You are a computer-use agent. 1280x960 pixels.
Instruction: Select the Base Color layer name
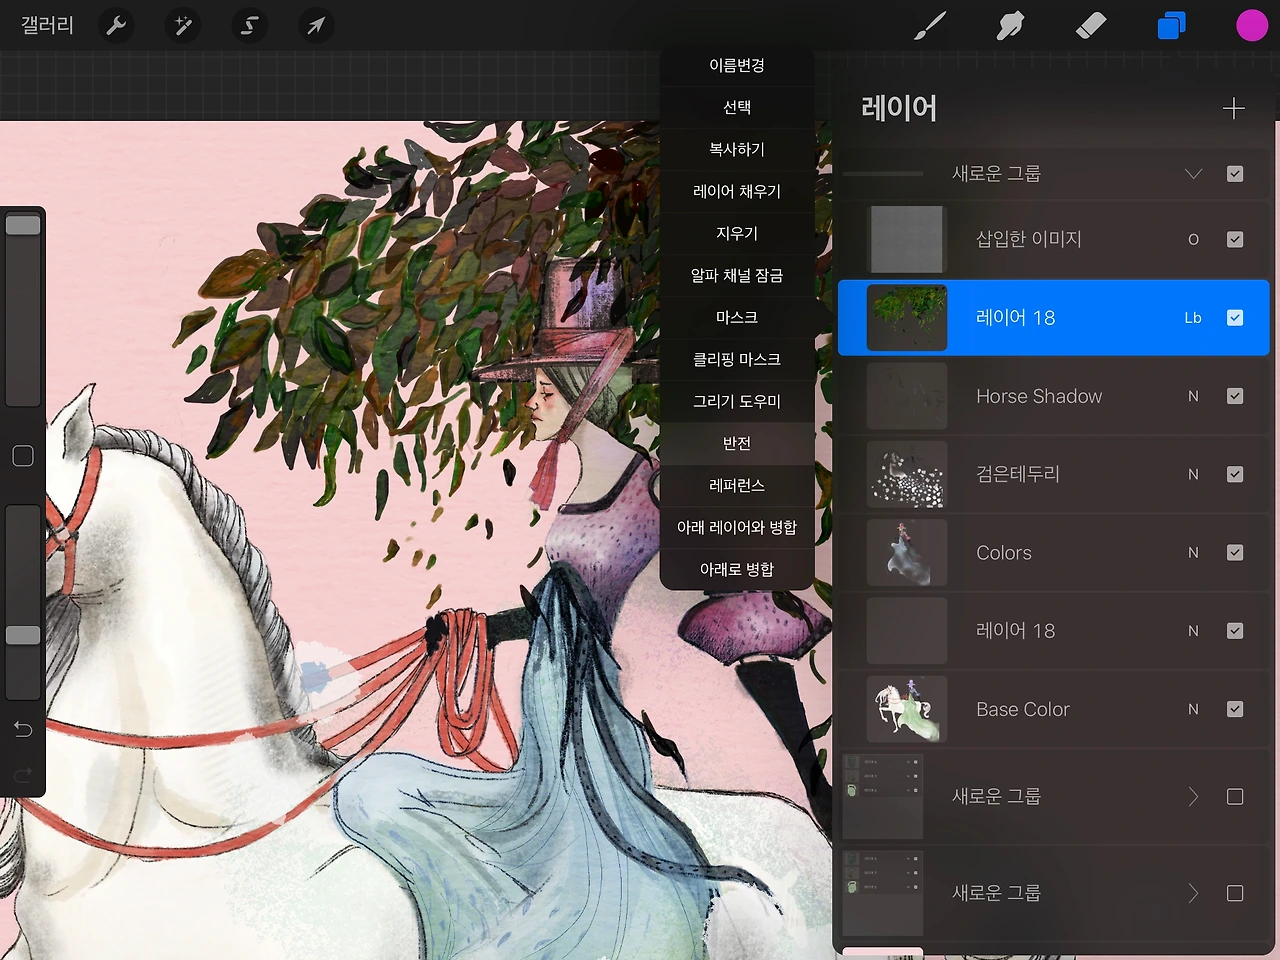point(1023,709)
